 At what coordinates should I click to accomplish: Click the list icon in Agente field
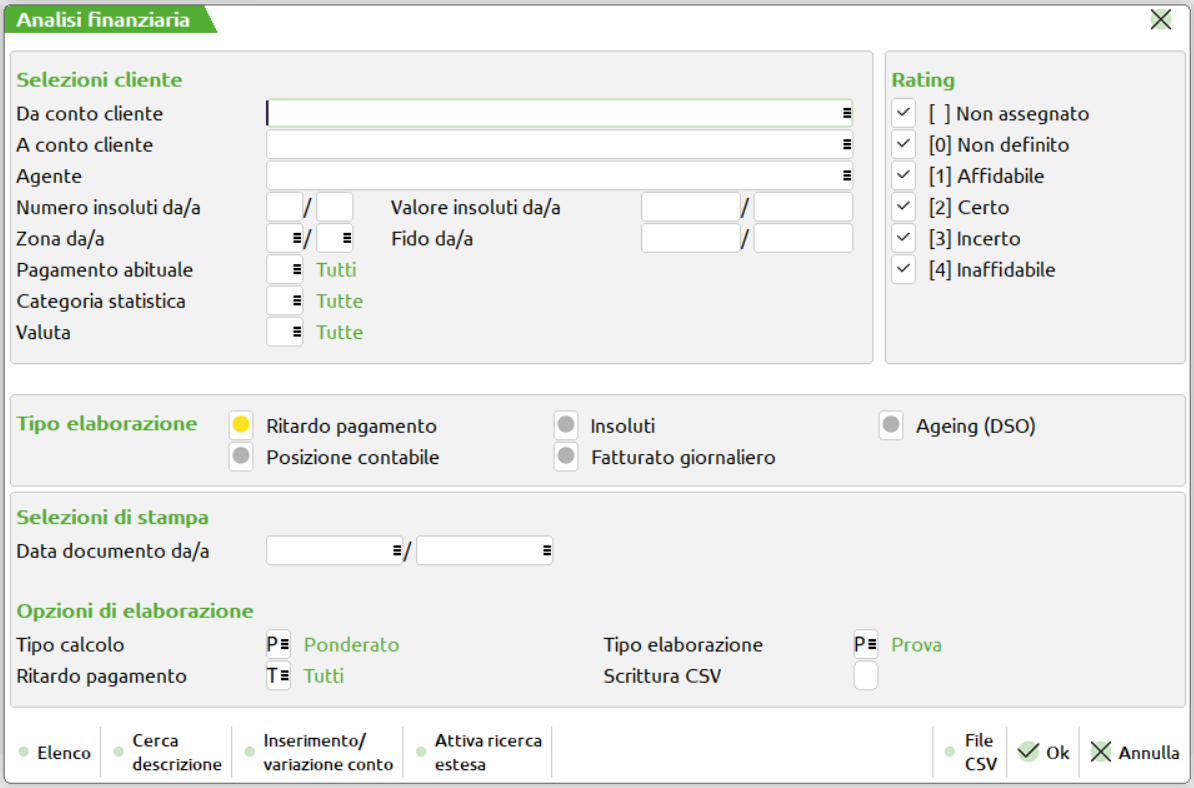846,176
